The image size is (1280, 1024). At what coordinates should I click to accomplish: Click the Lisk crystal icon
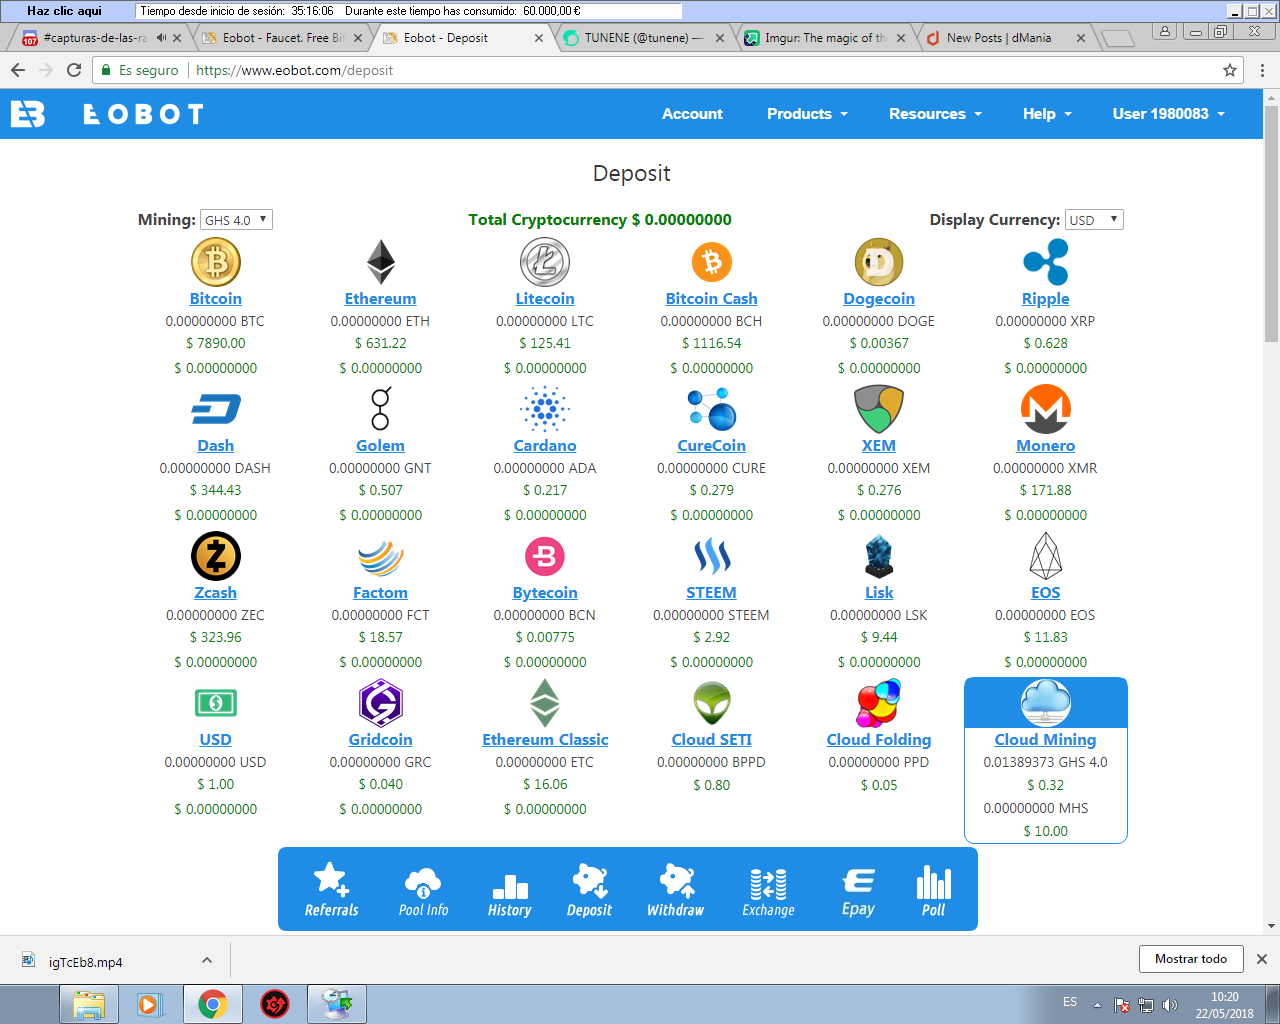pyautogui.click(x=879, y=556)
